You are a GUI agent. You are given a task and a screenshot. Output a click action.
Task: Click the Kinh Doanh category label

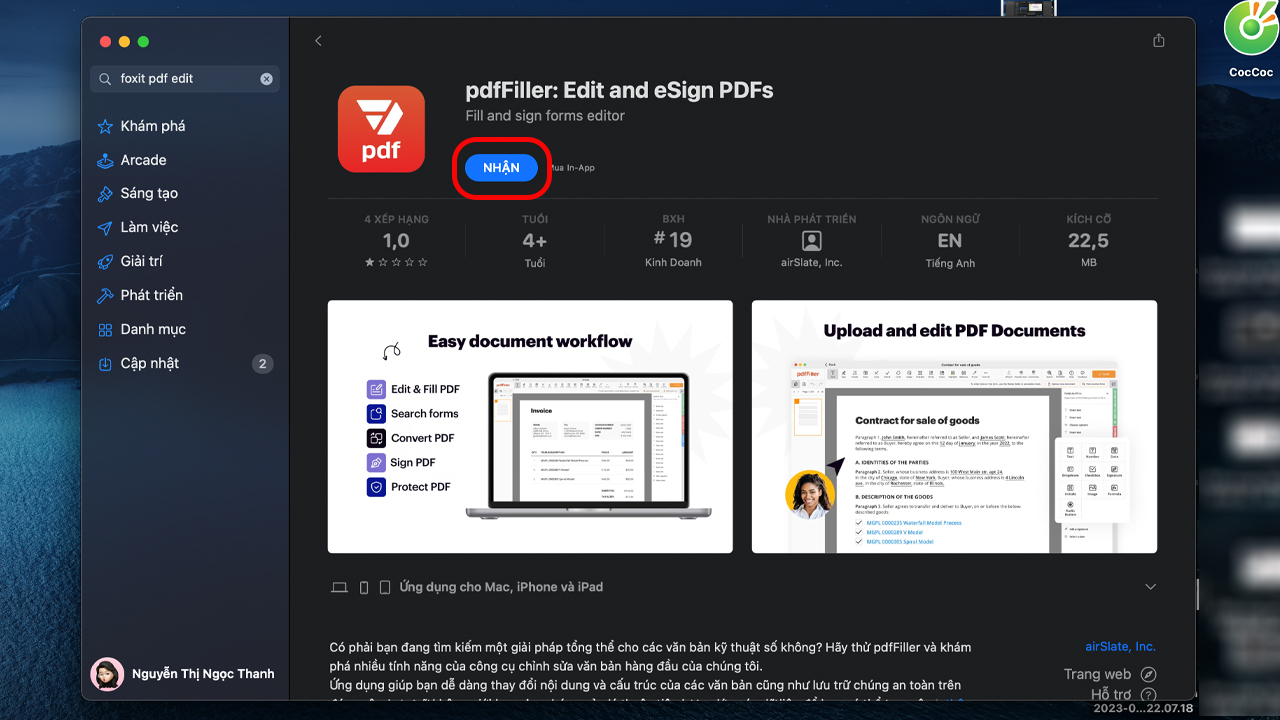pyautogui.click(x=673, y=263)
